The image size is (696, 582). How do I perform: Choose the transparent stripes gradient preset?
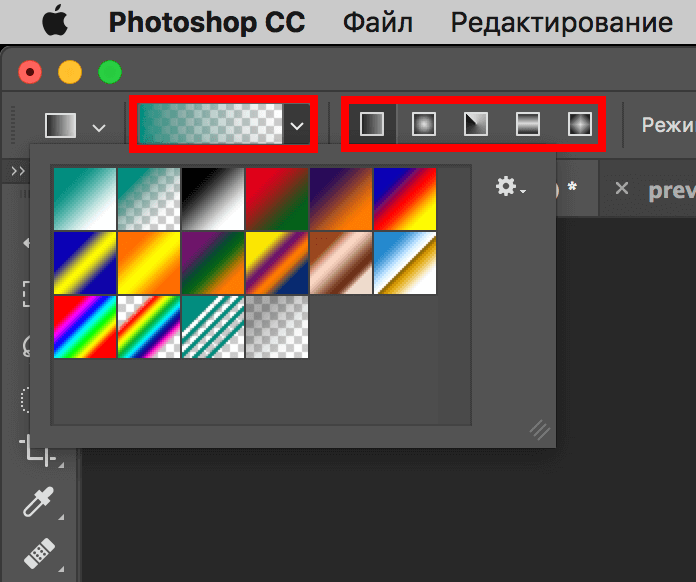click(213, 327)
